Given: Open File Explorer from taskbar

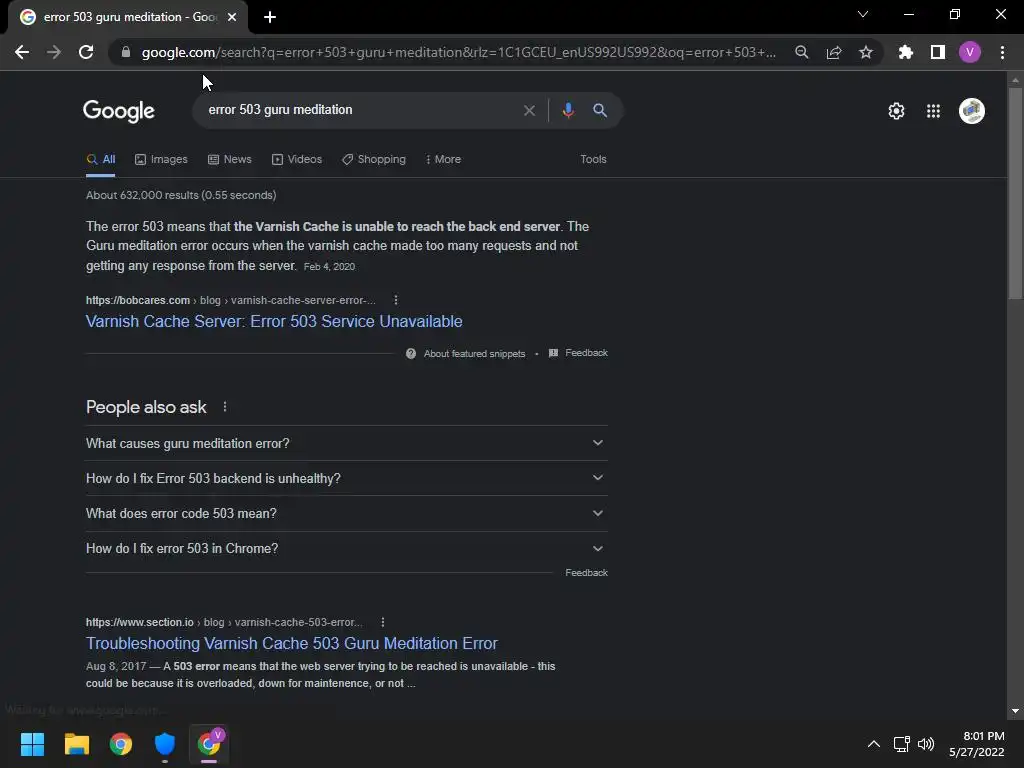Looking at the screenshot, I should click(x=76, y=744).
